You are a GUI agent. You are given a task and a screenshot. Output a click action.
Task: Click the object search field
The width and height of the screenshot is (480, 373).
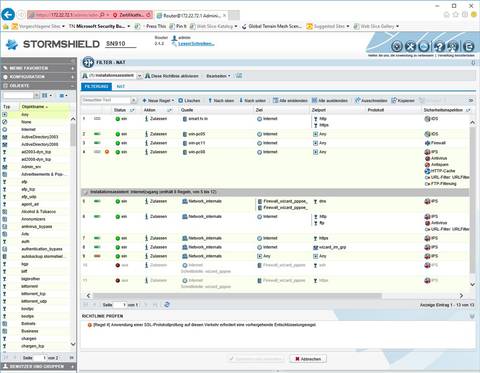click(18, 95)
